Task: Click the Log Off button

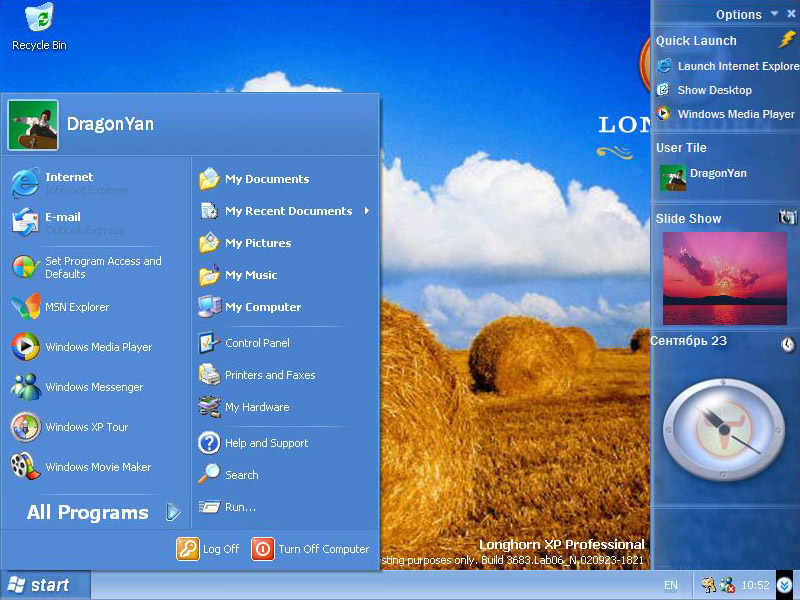Action: tap(208, 549)
